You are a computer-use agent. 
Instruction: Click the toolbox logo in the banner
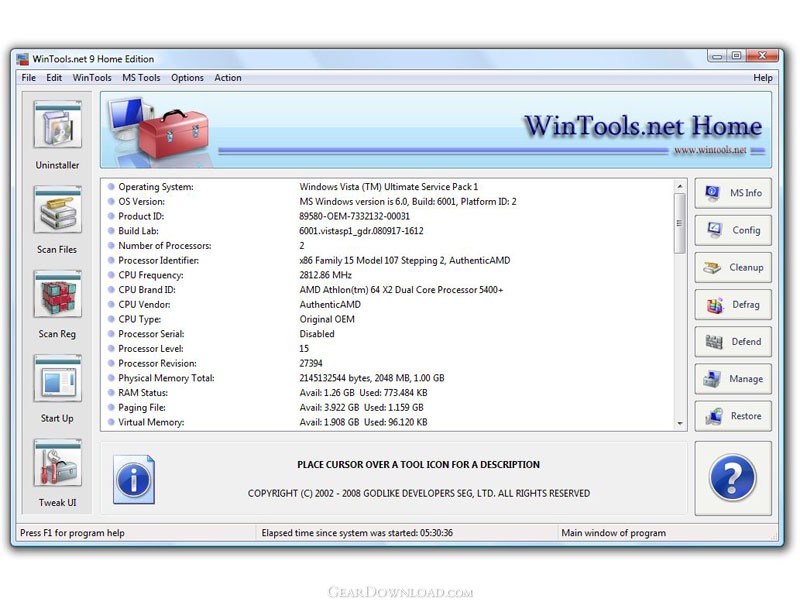coord(160,129)
